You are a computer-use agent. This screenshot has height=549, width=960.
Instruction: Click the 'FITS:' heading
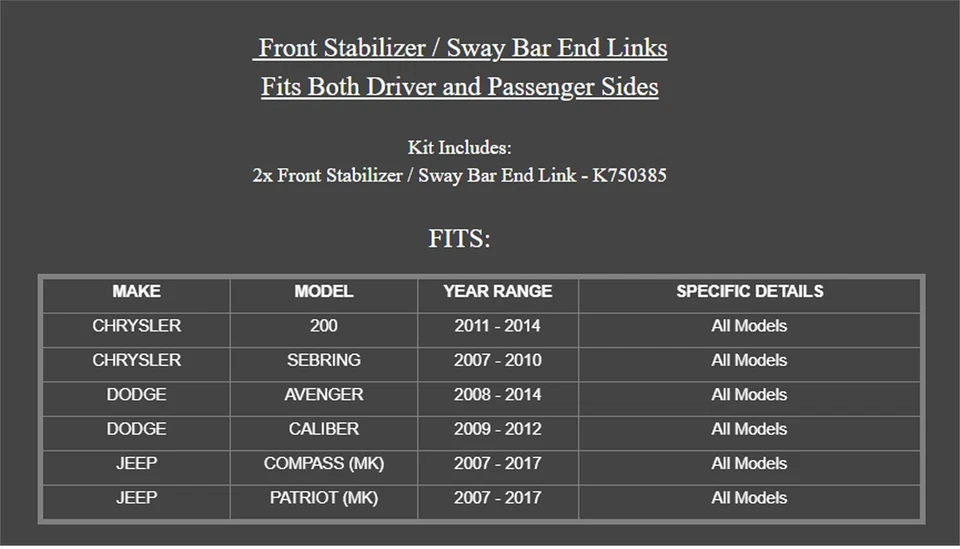[459, 239]
